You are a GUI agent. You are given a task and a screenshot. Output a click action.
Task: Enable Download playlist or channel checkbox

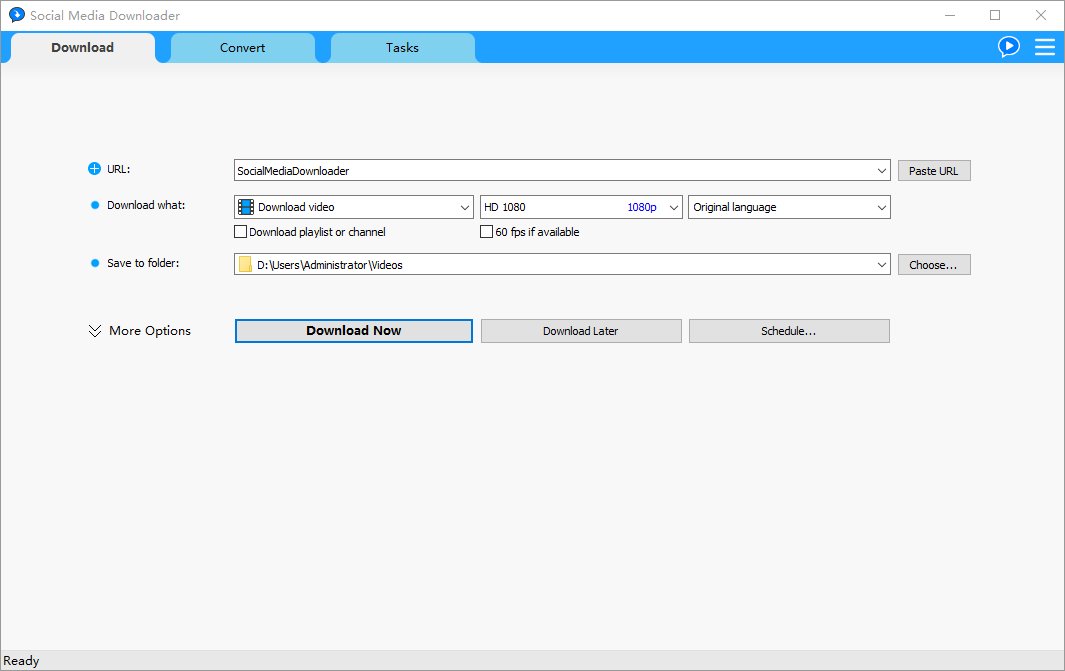240,232
